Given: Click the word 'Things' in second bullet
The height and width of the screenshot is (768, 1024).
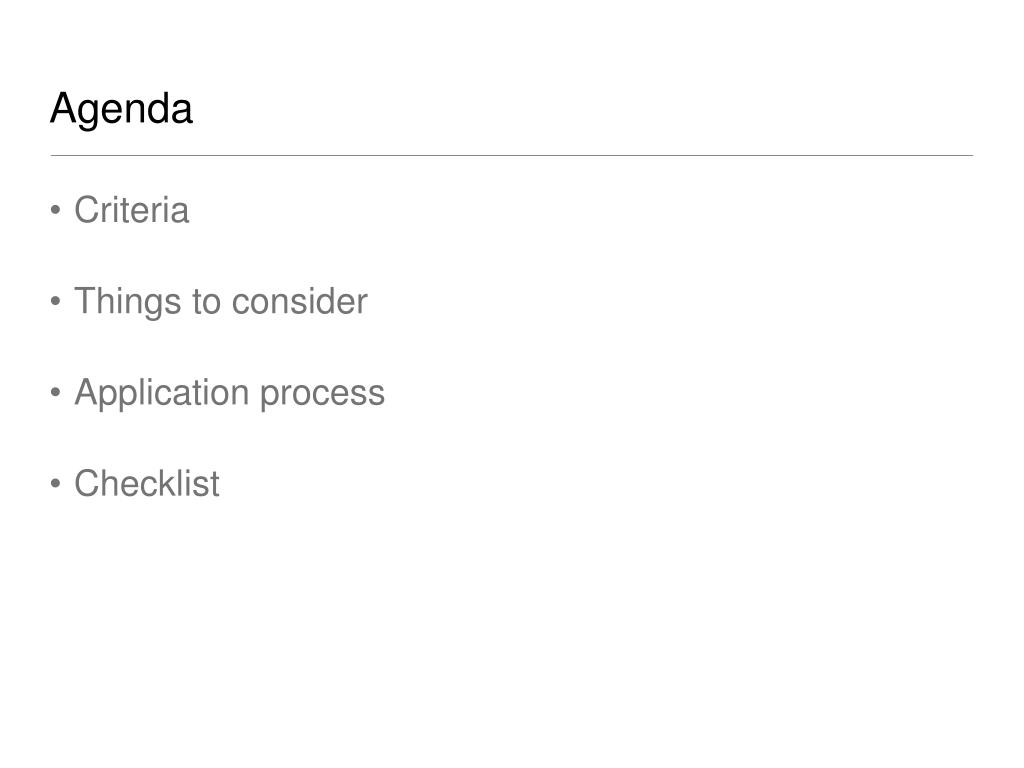Looking at the screenshot, I should coord(127,302).
